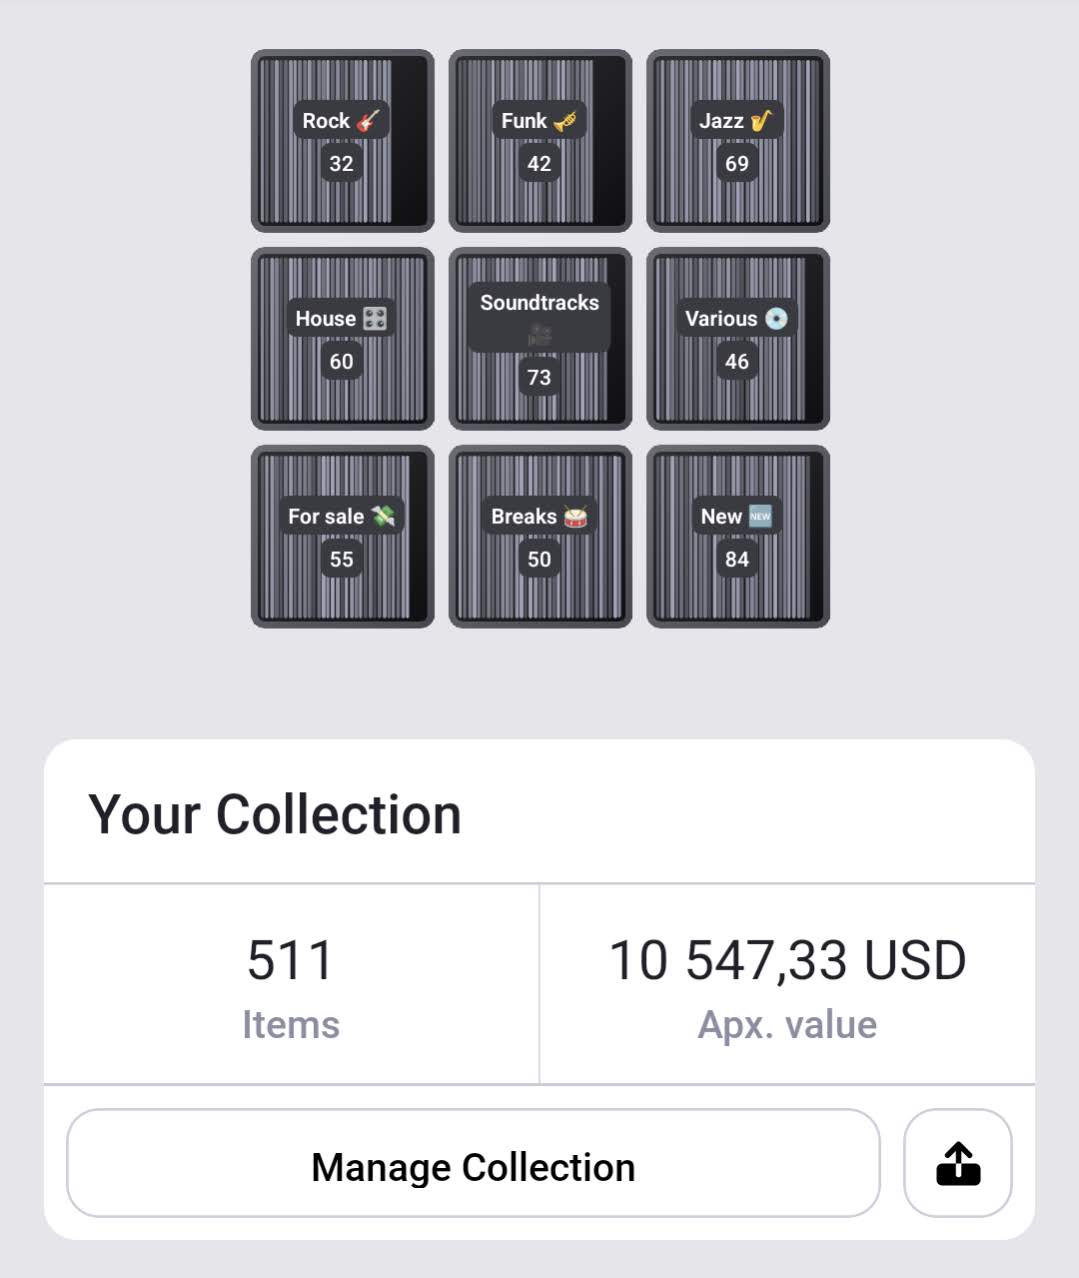Click the drum emoji on Breaks
The image size is (1079, 1278).
[575, 517]
